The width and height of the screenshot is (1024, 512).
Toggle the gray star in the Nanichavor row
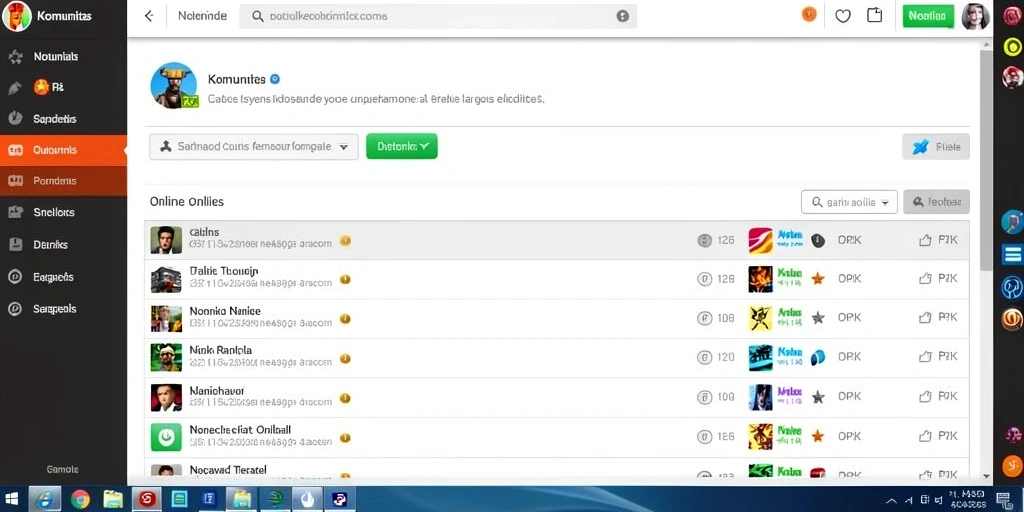pos(818,396)
